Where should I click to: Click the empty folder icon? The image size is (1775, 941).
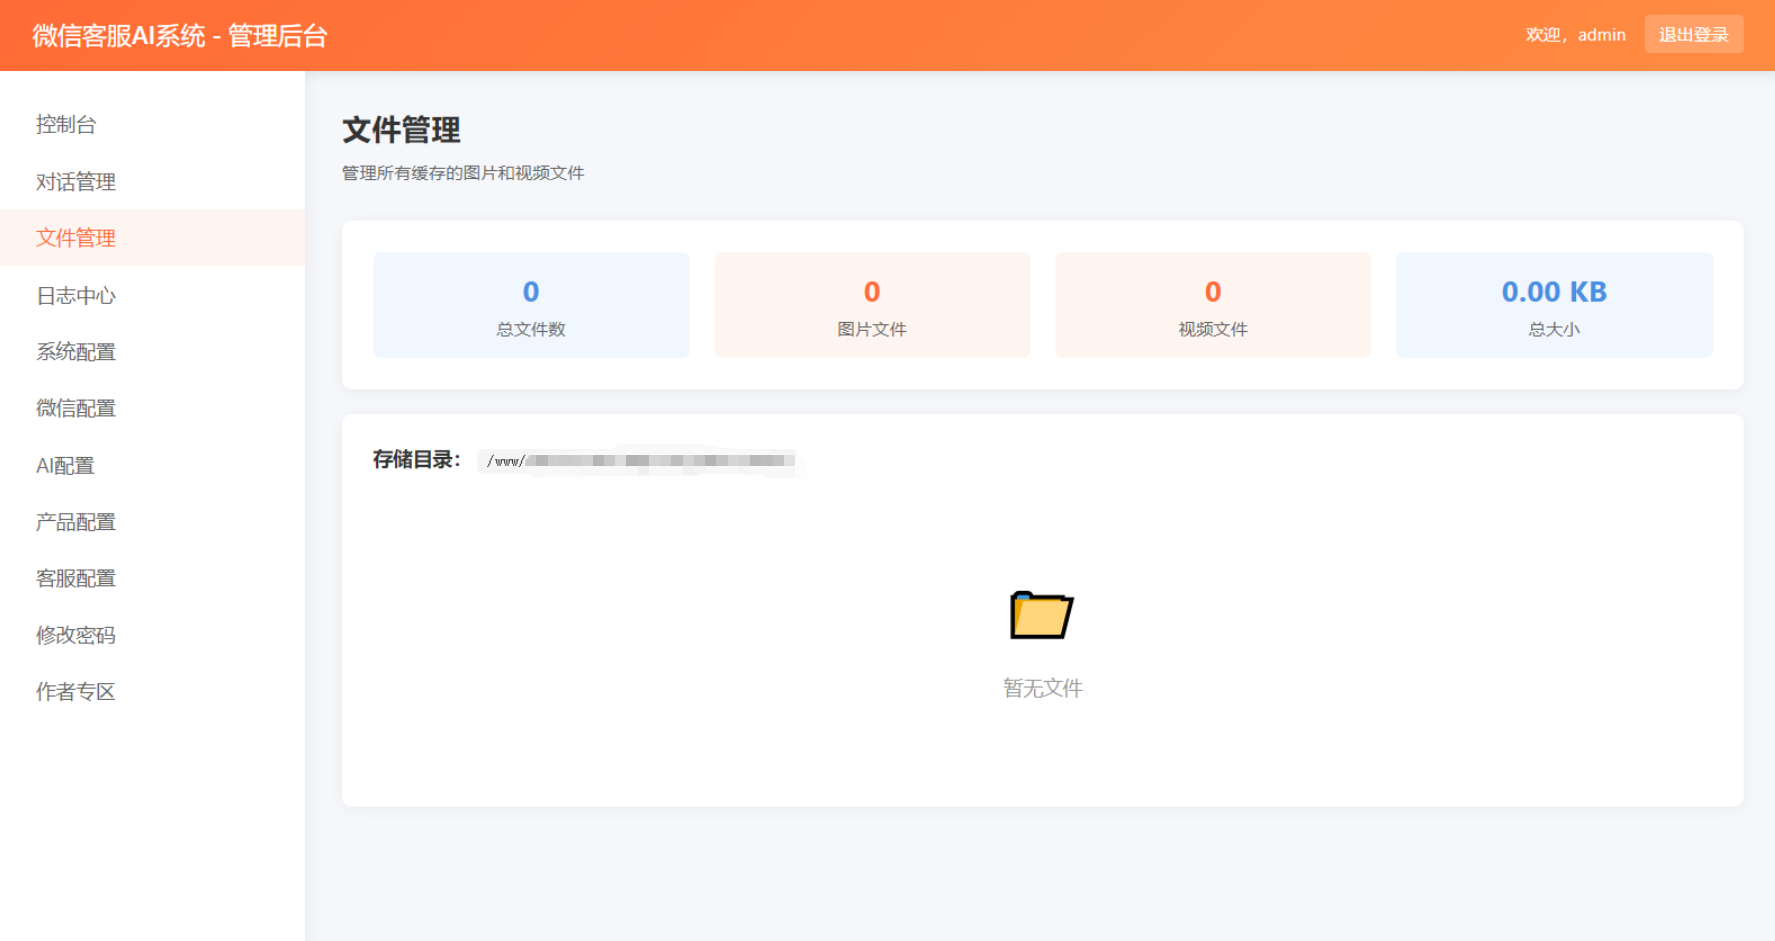1041,615
